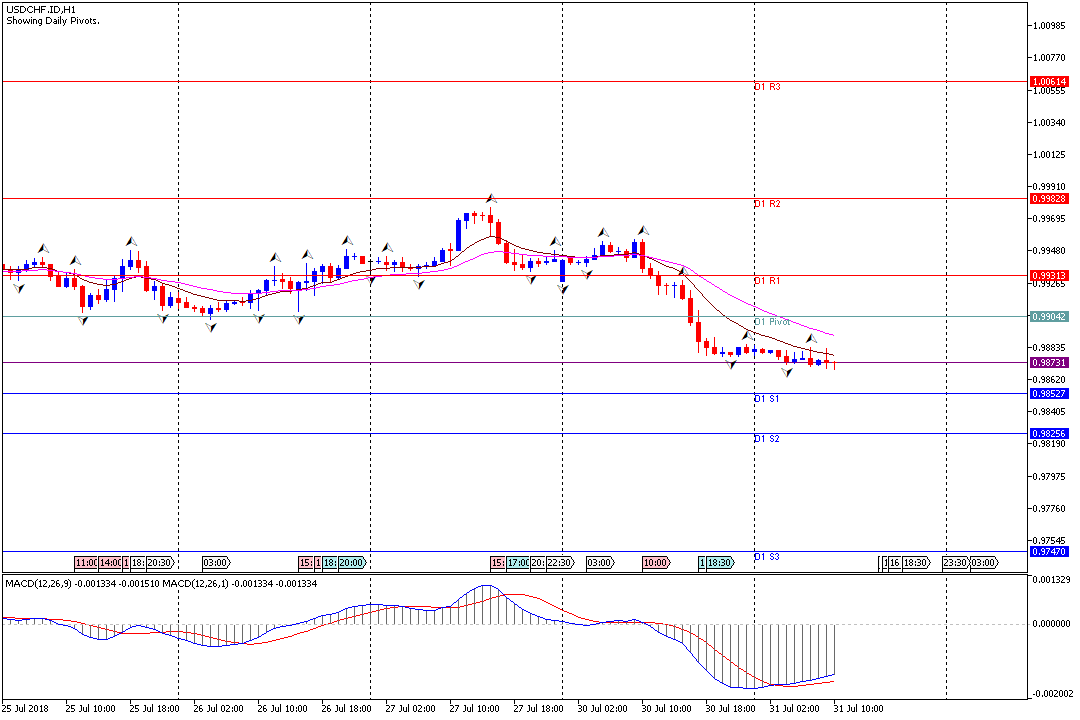This screenshot has width=1080, height=720.
Task: Select the red 0.99313 price tag
Action: coord(1049,276)
